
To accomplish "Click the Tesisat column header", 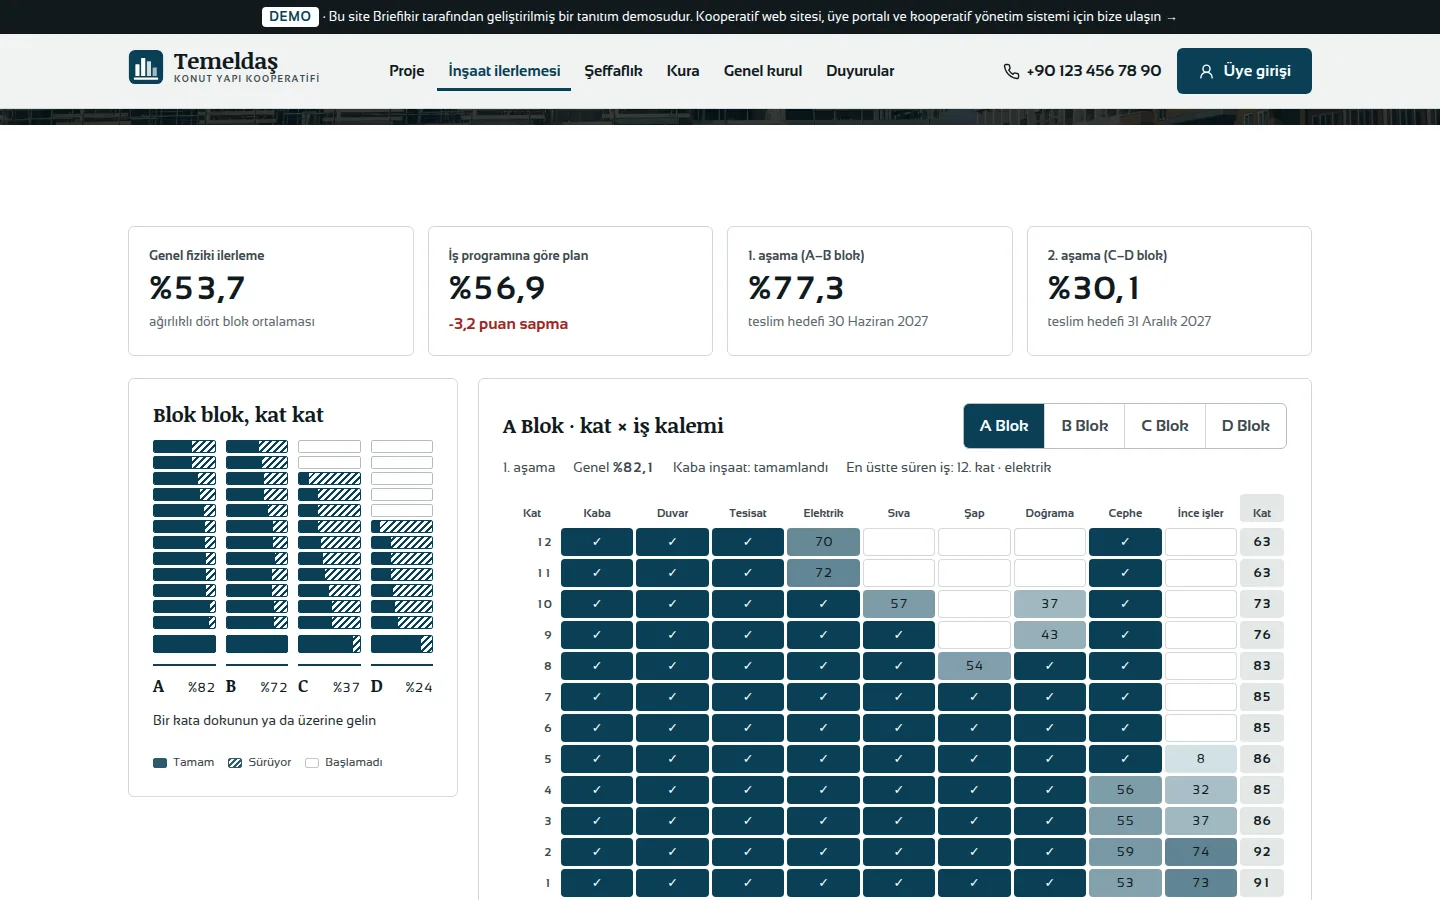I will [x=748, y=513].
